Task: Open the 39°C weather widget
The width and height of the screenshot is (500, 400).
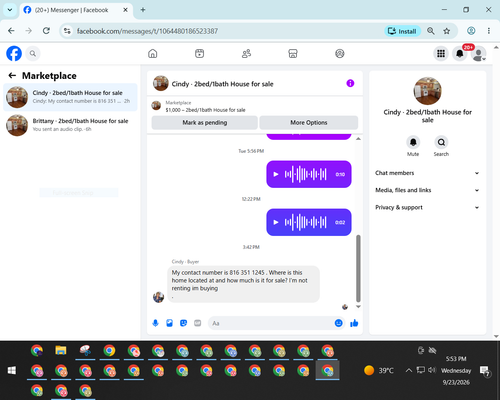Action: click(379, 370)
